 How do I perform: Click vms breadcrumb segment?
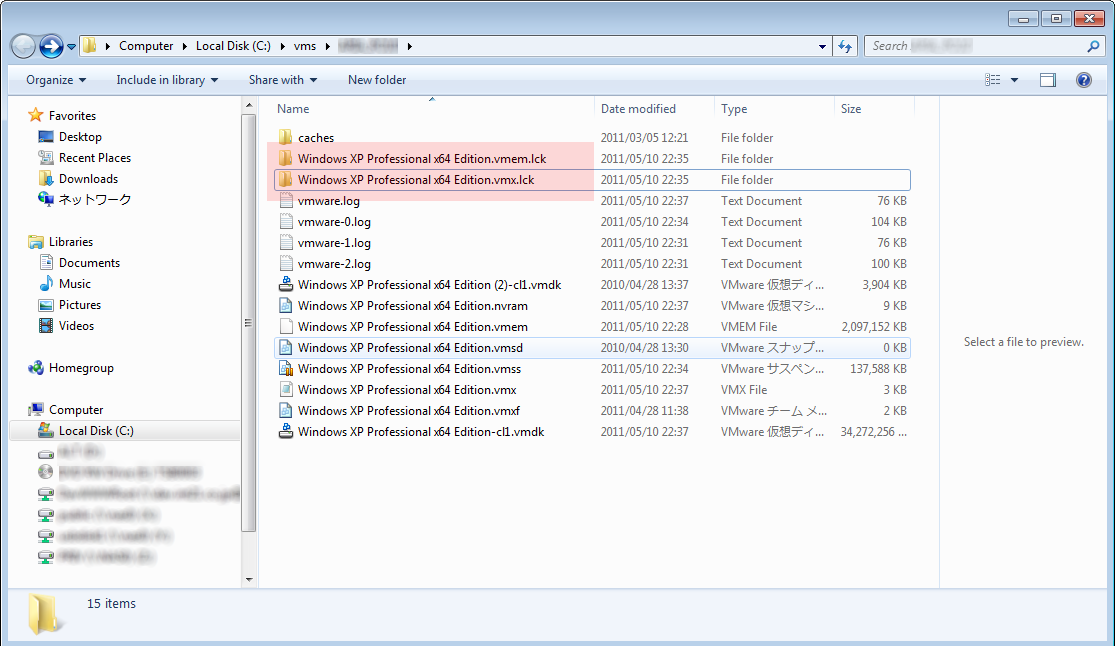point(305,46)
